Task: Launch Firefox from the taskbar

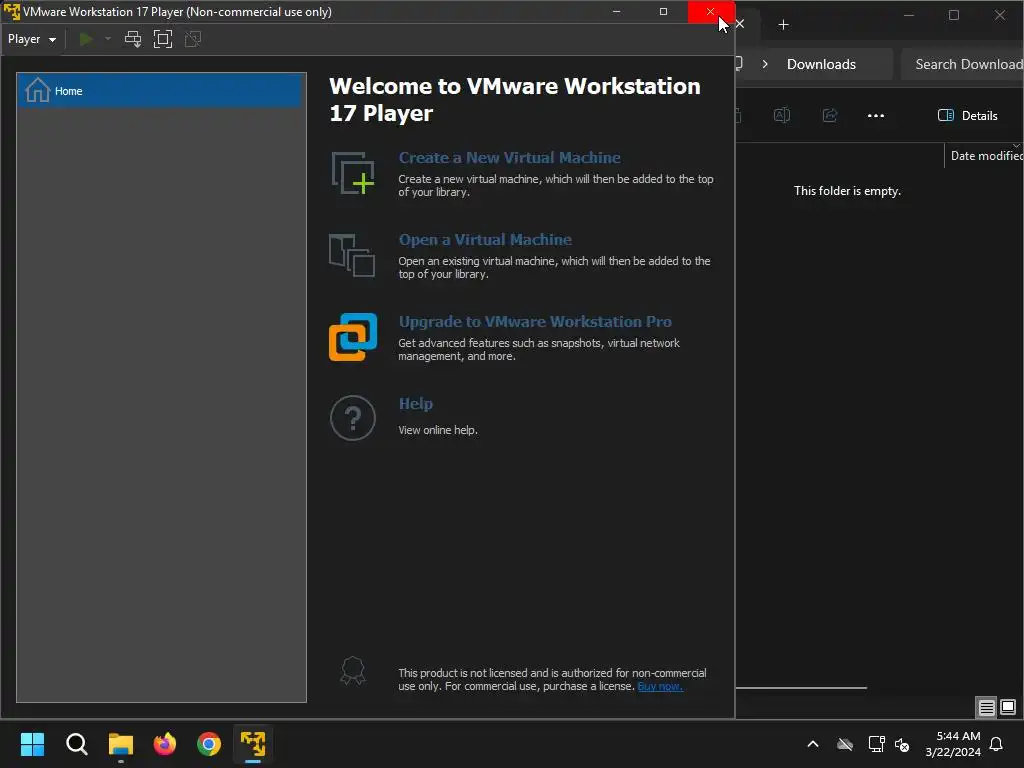Action: point(165,744)
